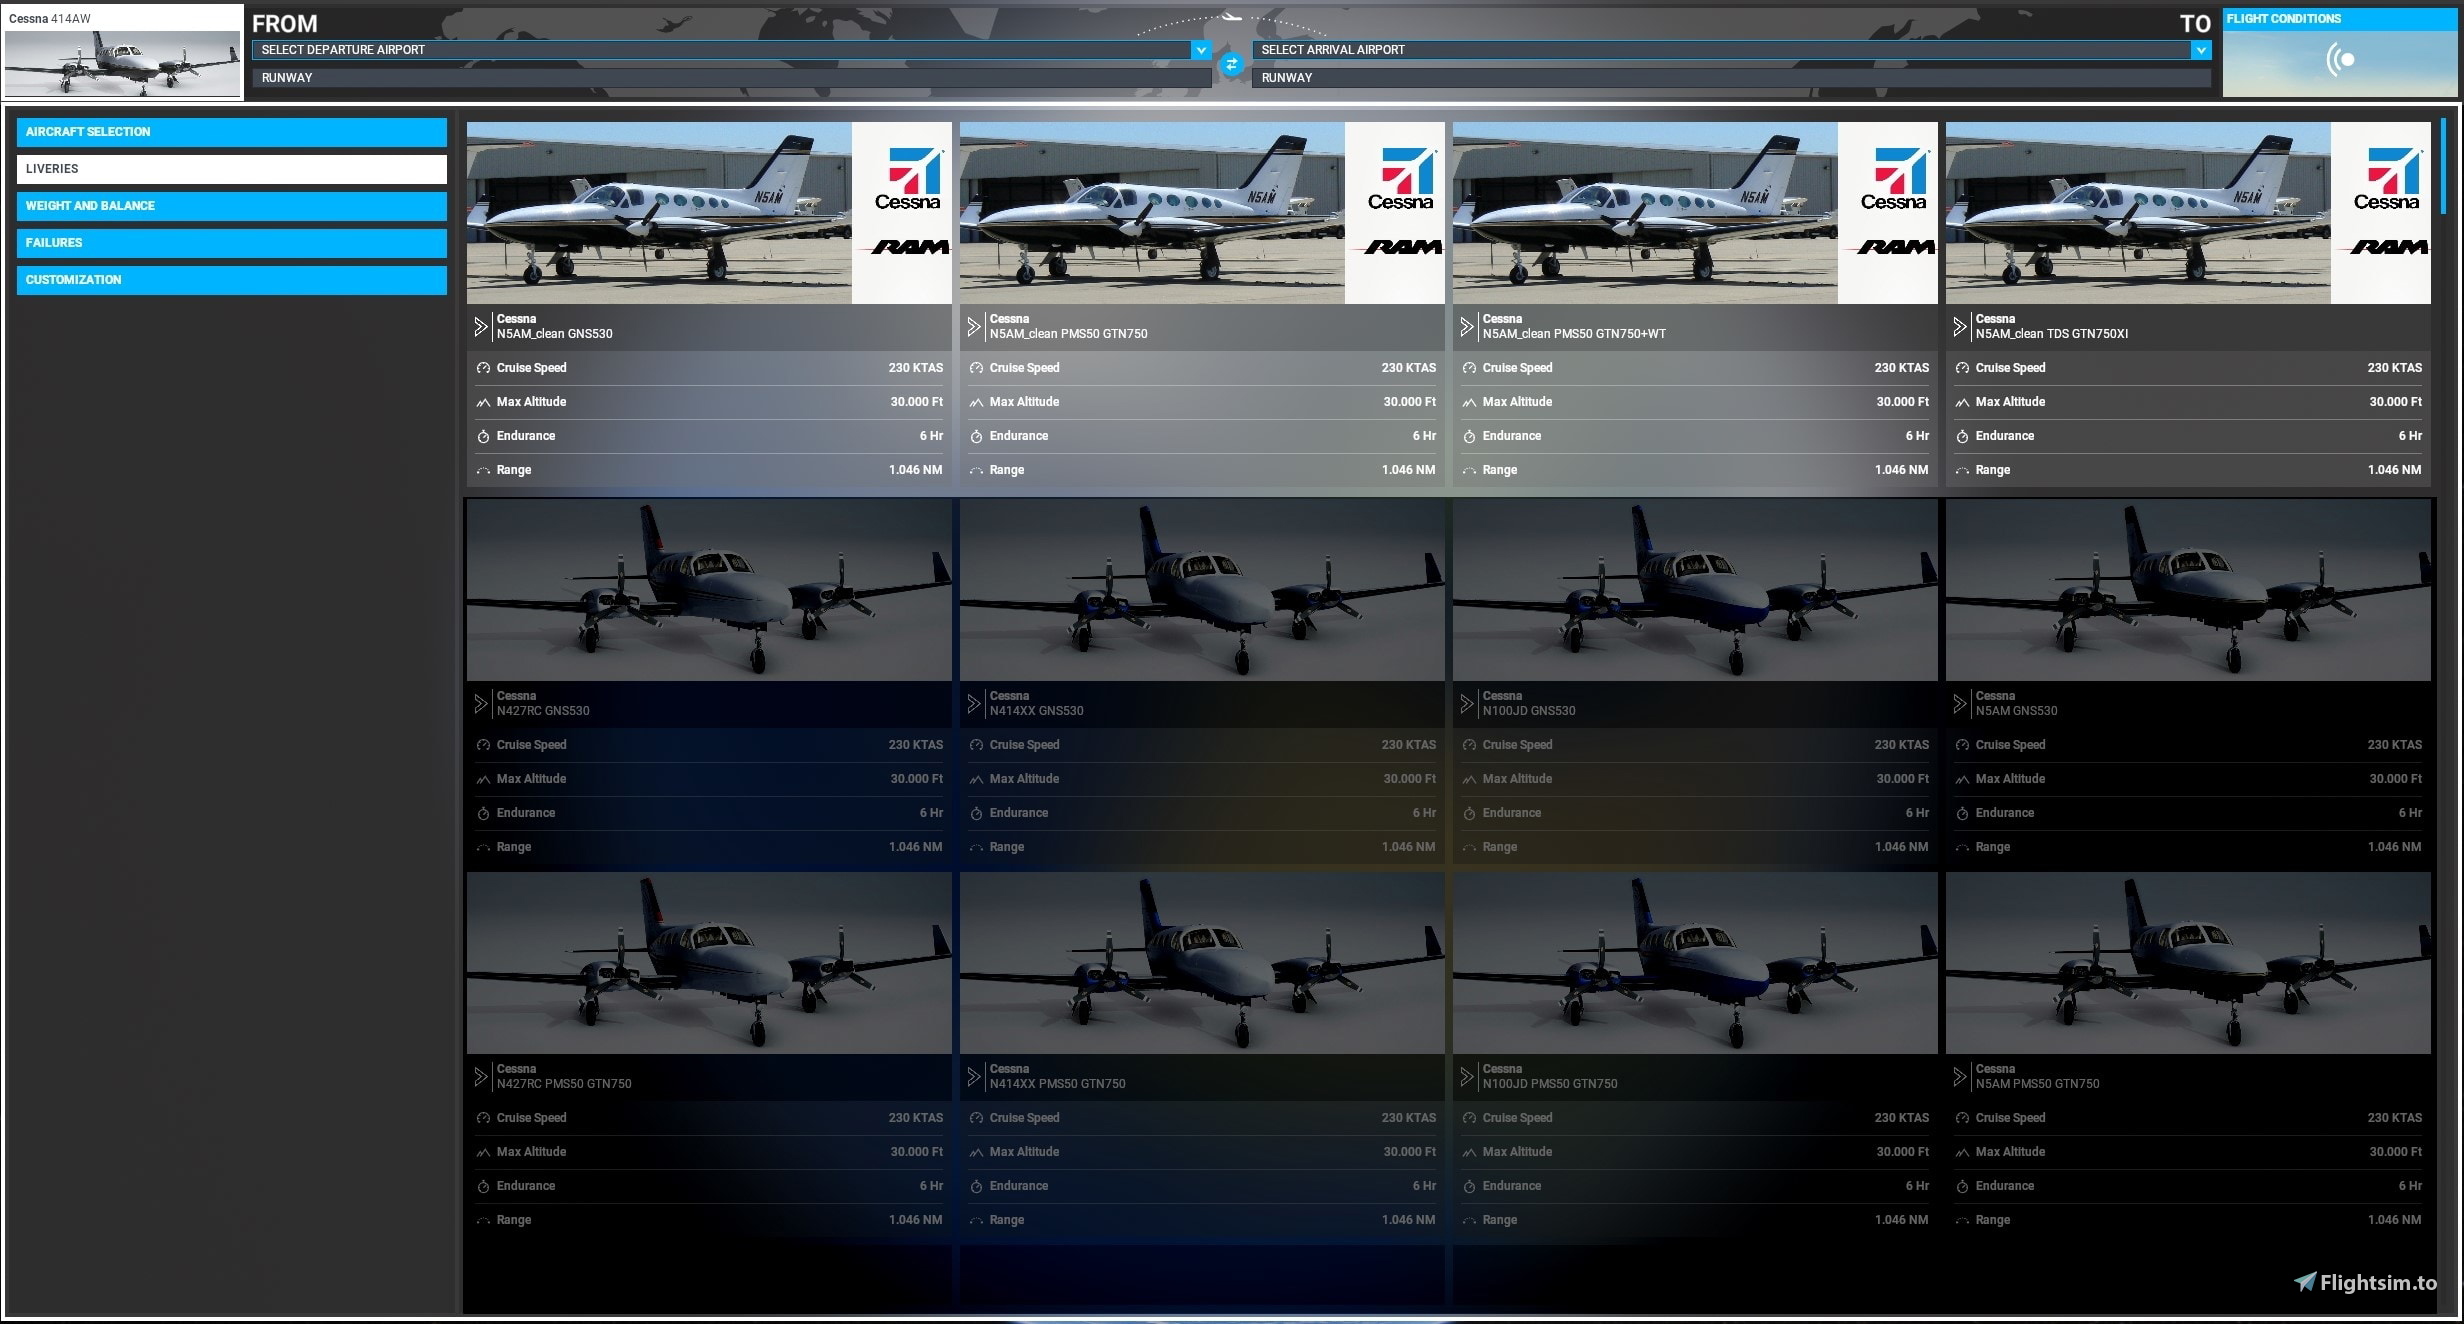Open the departure airport dropdown arrow
Image resolution: width=2464 pixels, height=1324 pixels.
[x=1201, y=50]
